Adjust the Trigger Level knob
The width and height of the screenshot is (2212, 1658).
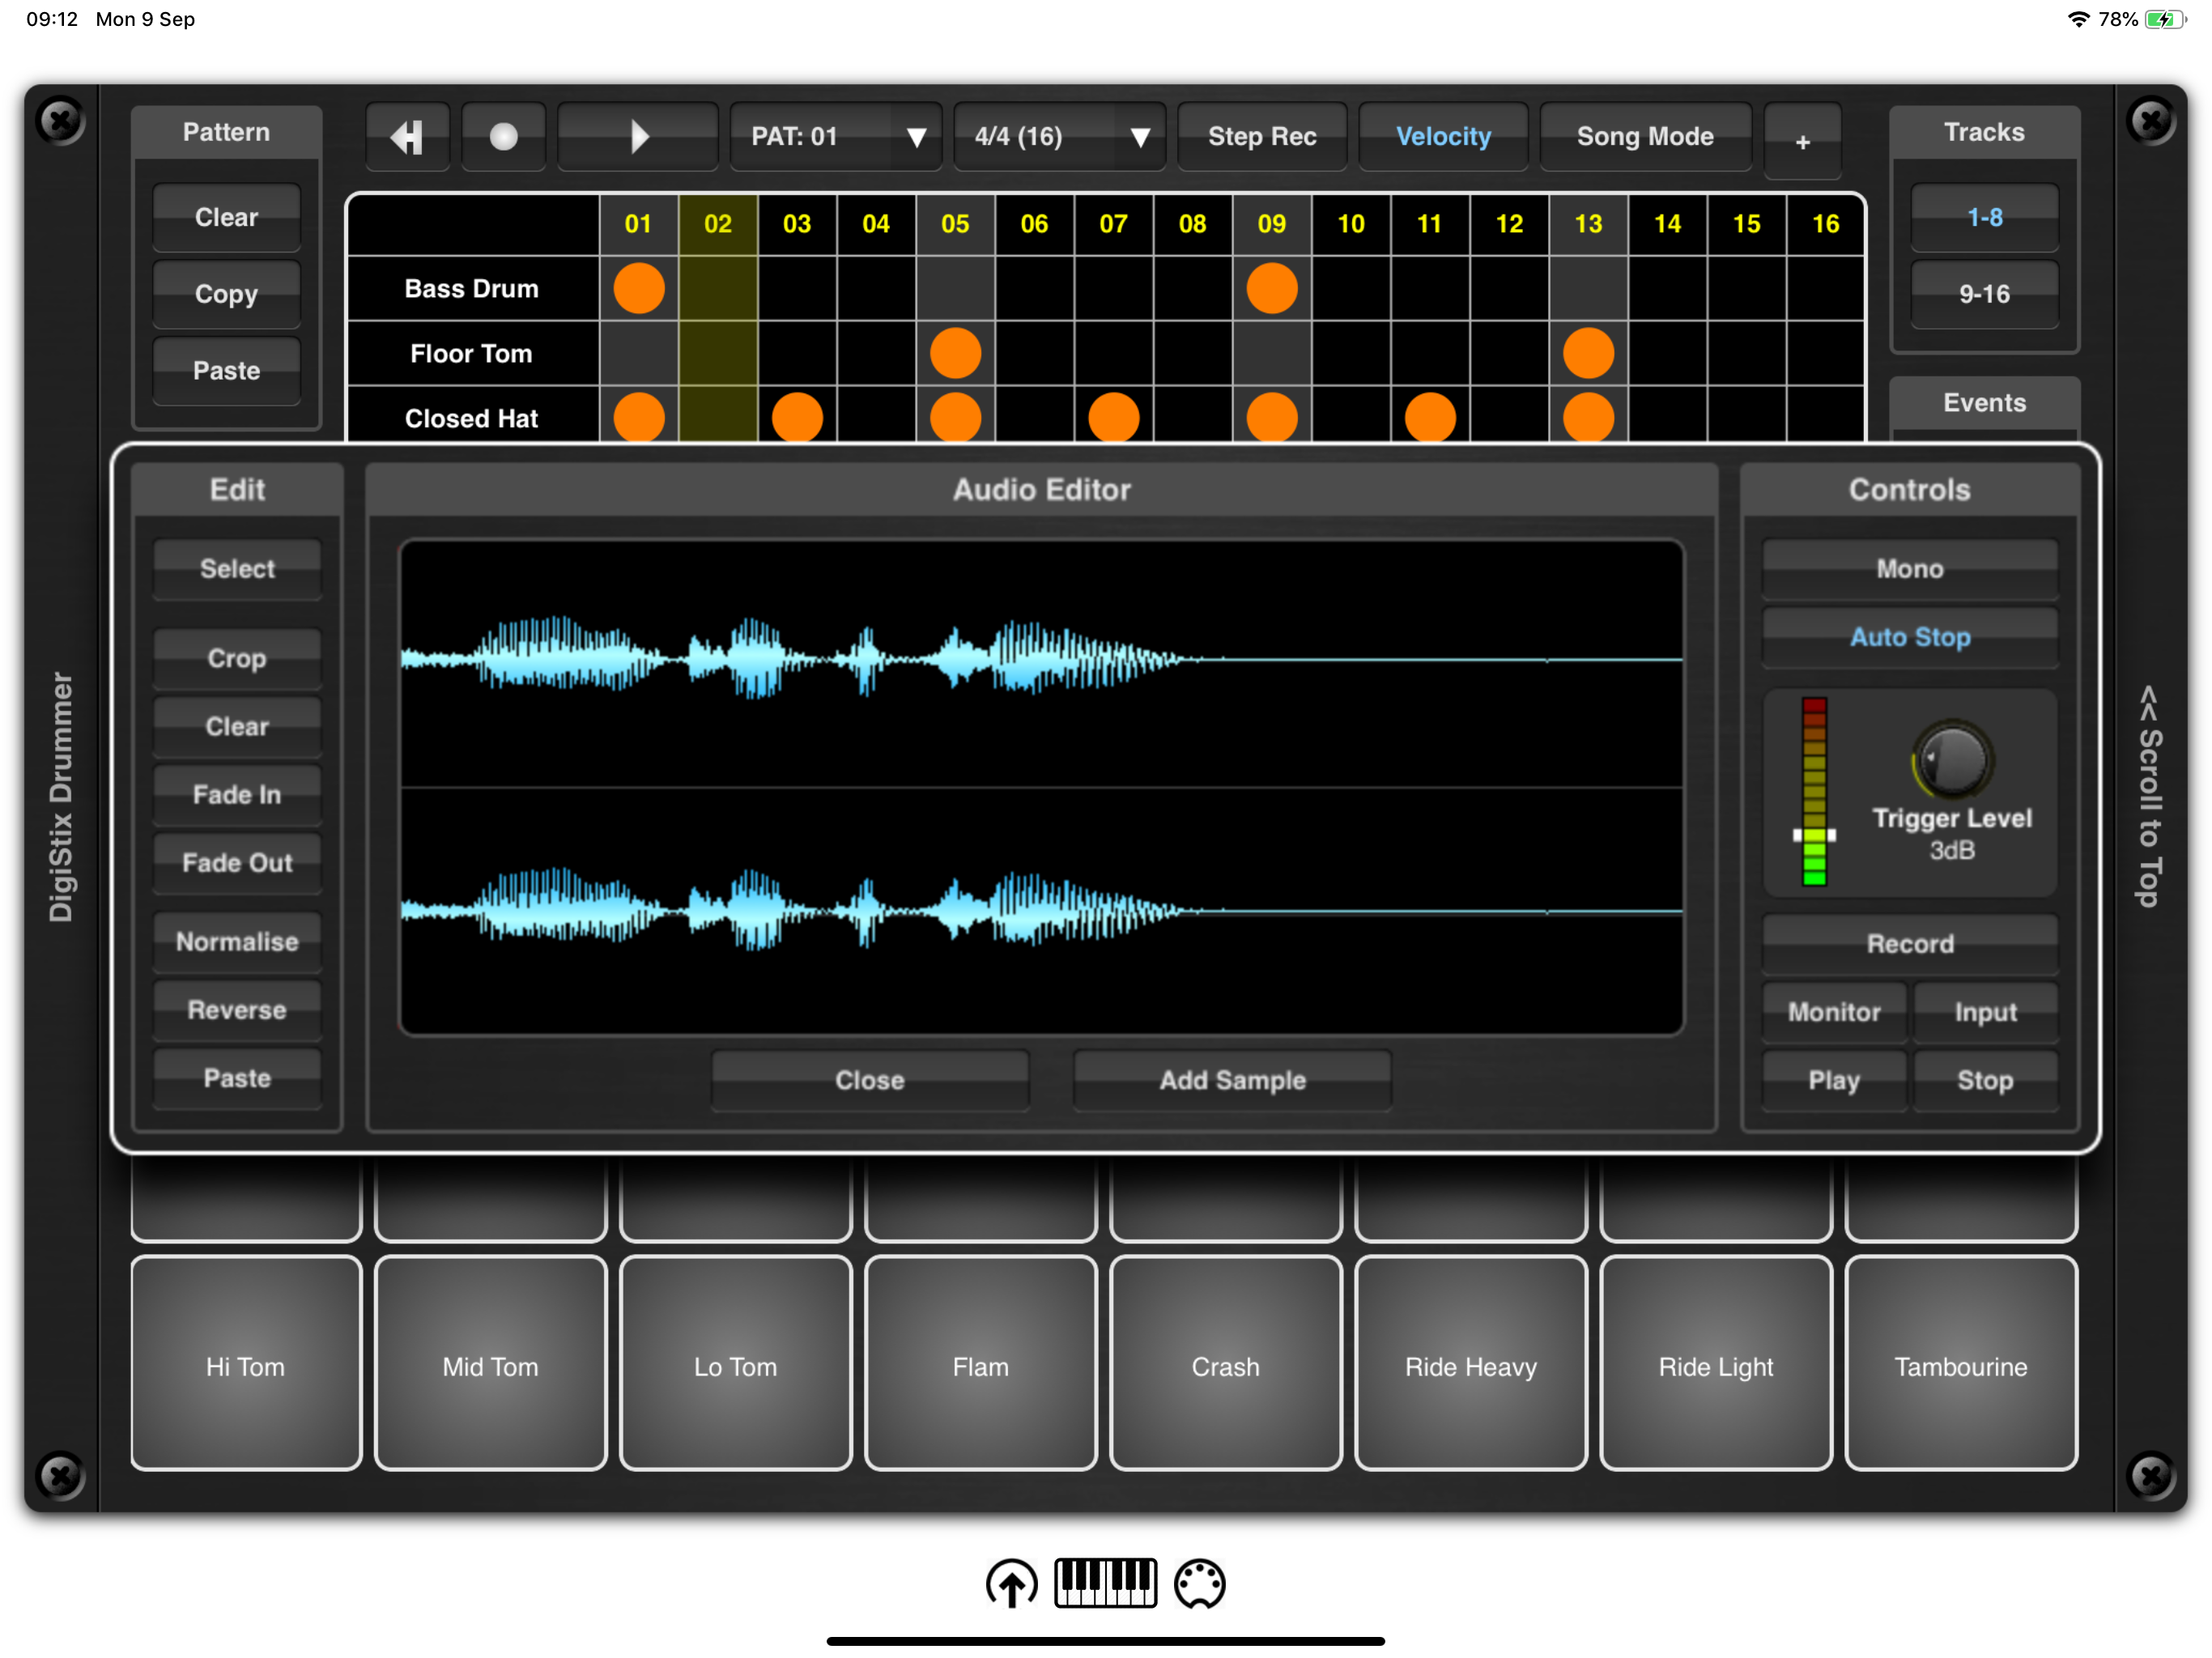[x=1951, y=760]
